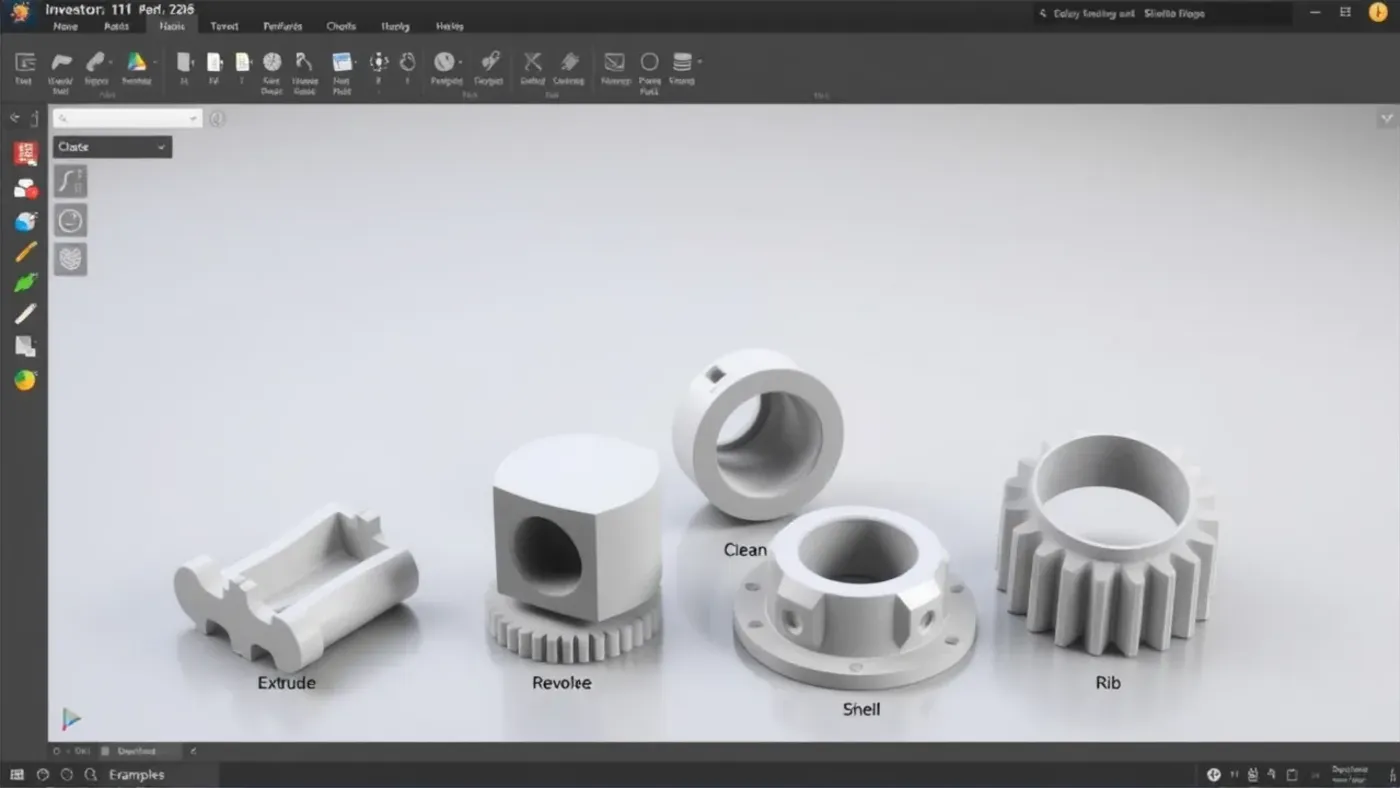Image resolution: width=1400 pixels, height=788 pixels.
Task: Open the last ribbon tab 'Holks'
Action: [449, 27]
